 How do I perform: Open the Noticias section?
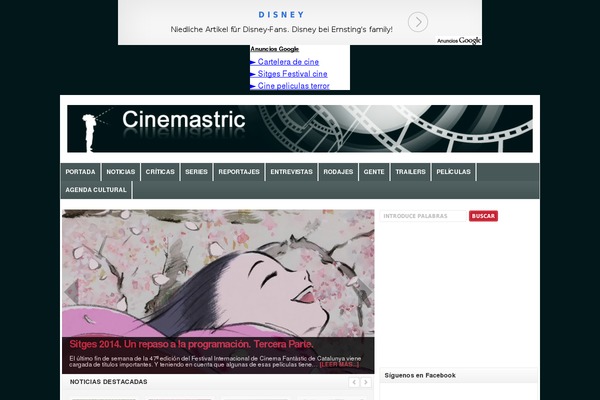pyautogui.click(x=121, y=172)
